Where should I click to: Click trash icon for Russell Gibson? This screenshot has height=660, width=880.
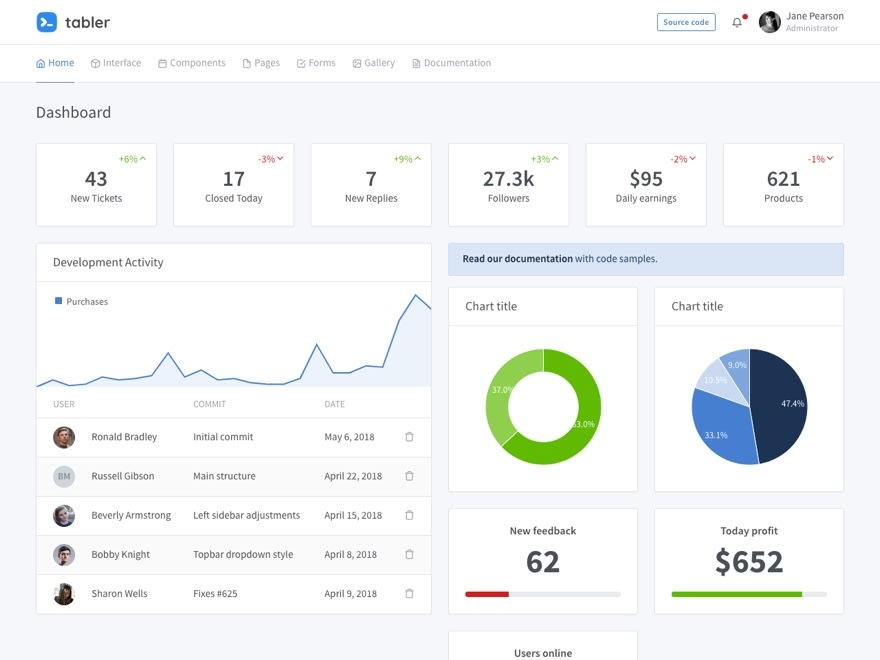tap(409, 476)
